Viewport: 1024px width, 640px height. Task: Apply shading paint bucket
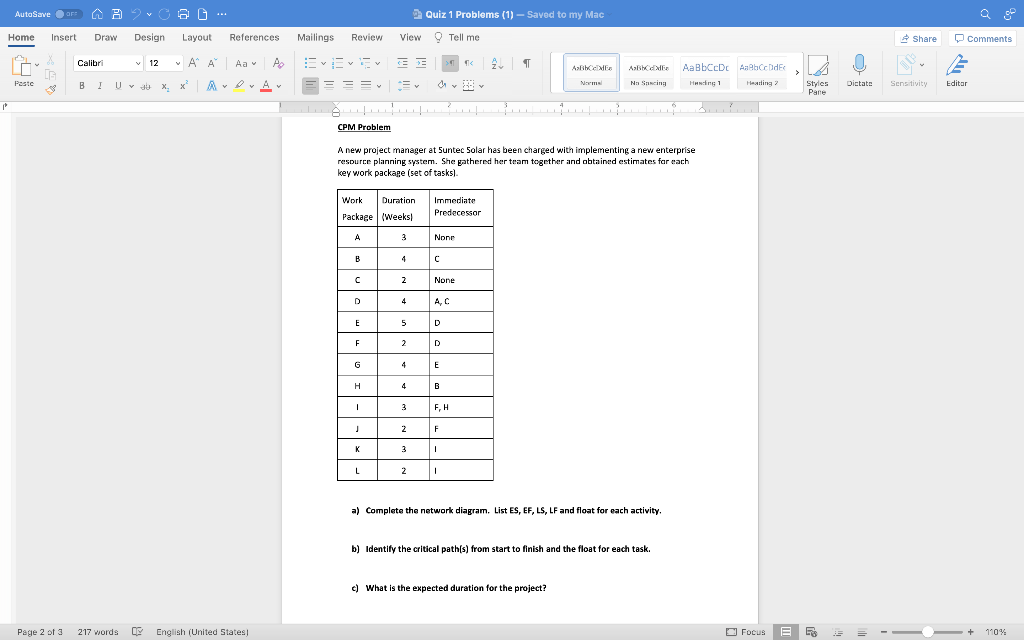[x=442, y=86]
